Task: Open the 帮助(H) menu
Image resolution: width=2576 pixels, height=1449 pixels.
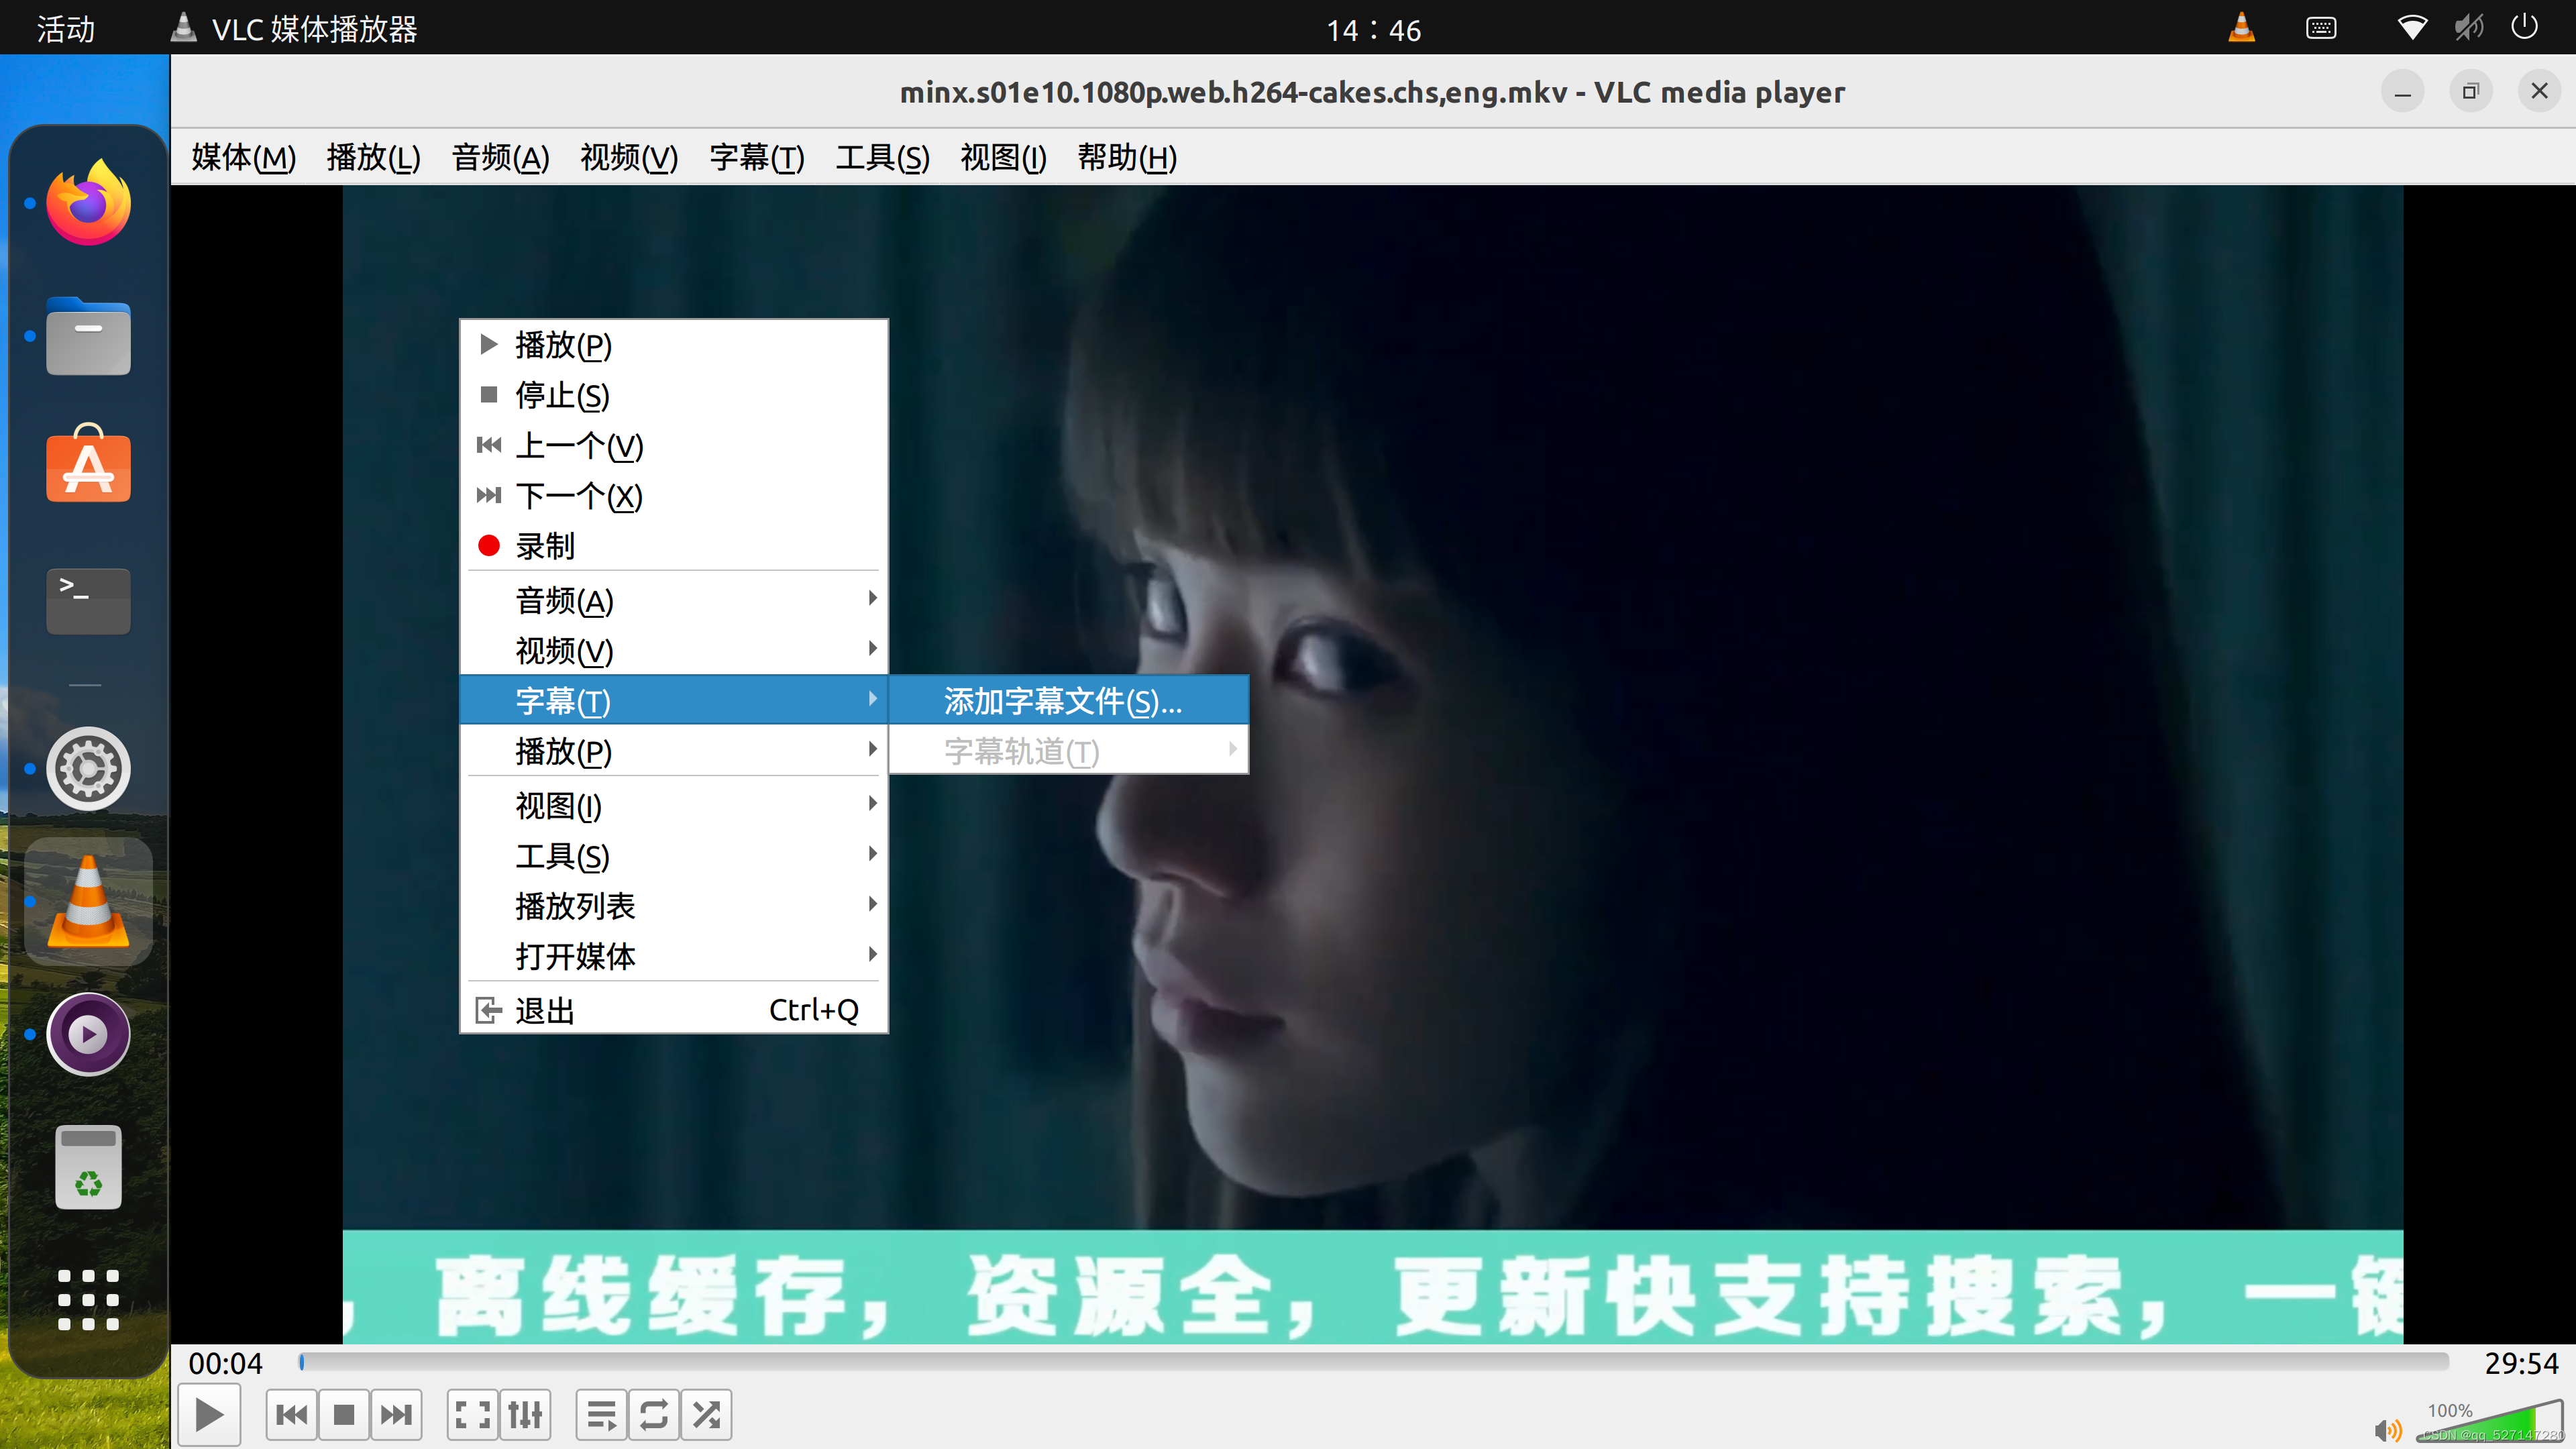Action: [x=1127, y=157]
